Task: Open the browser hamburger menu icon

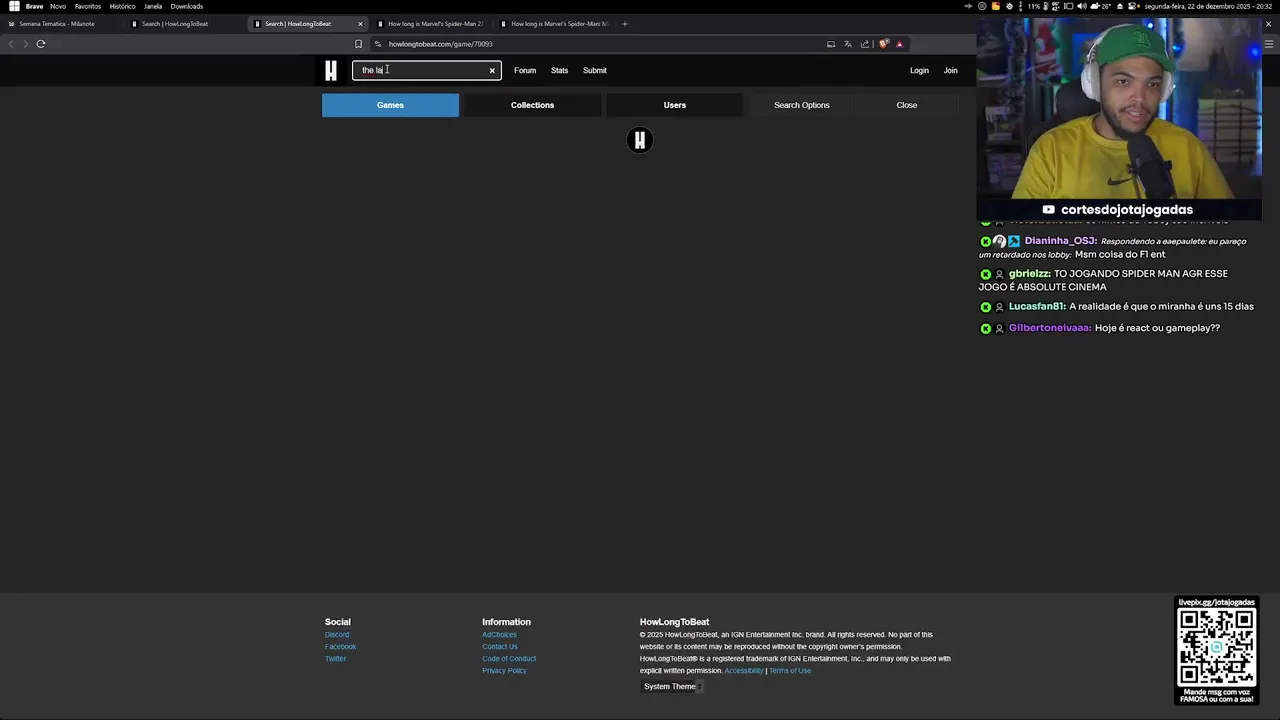Action: click(x=1269, y=44)
